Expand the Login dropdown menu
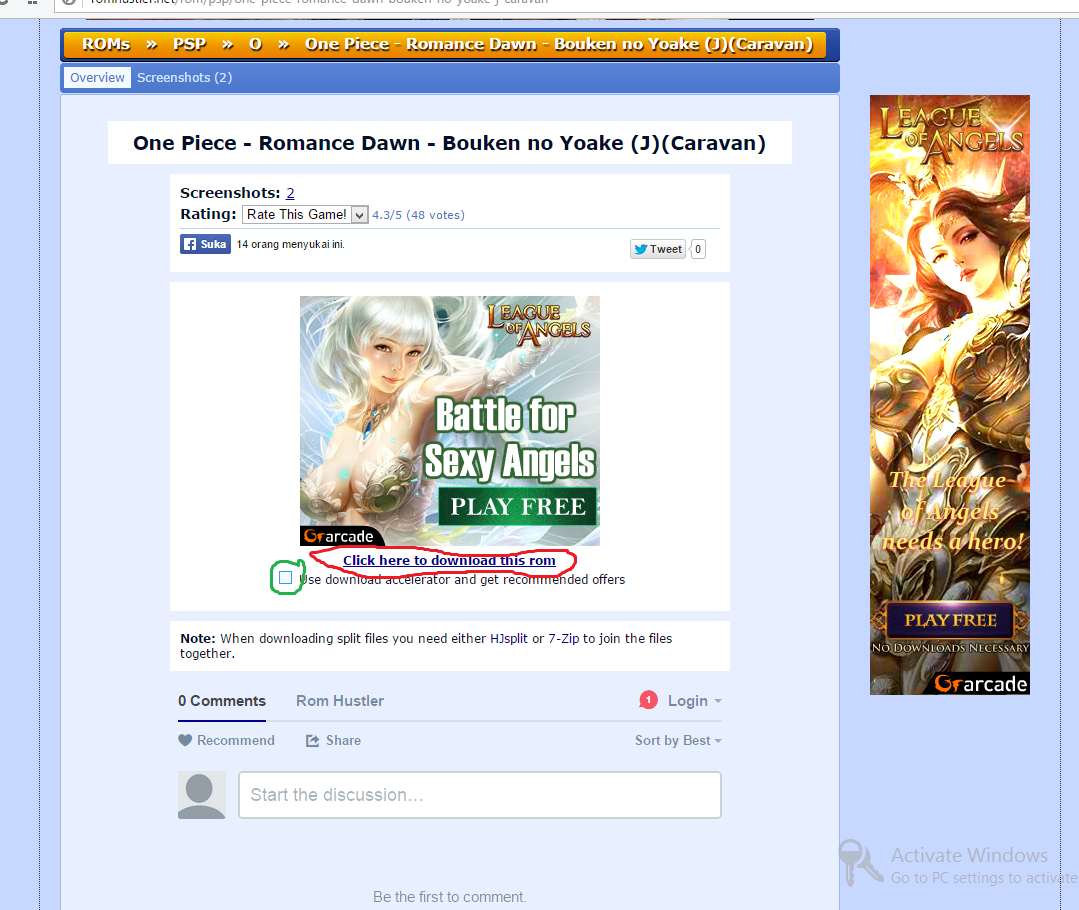This screenshot has width=1079, height=910. point(694,701)
